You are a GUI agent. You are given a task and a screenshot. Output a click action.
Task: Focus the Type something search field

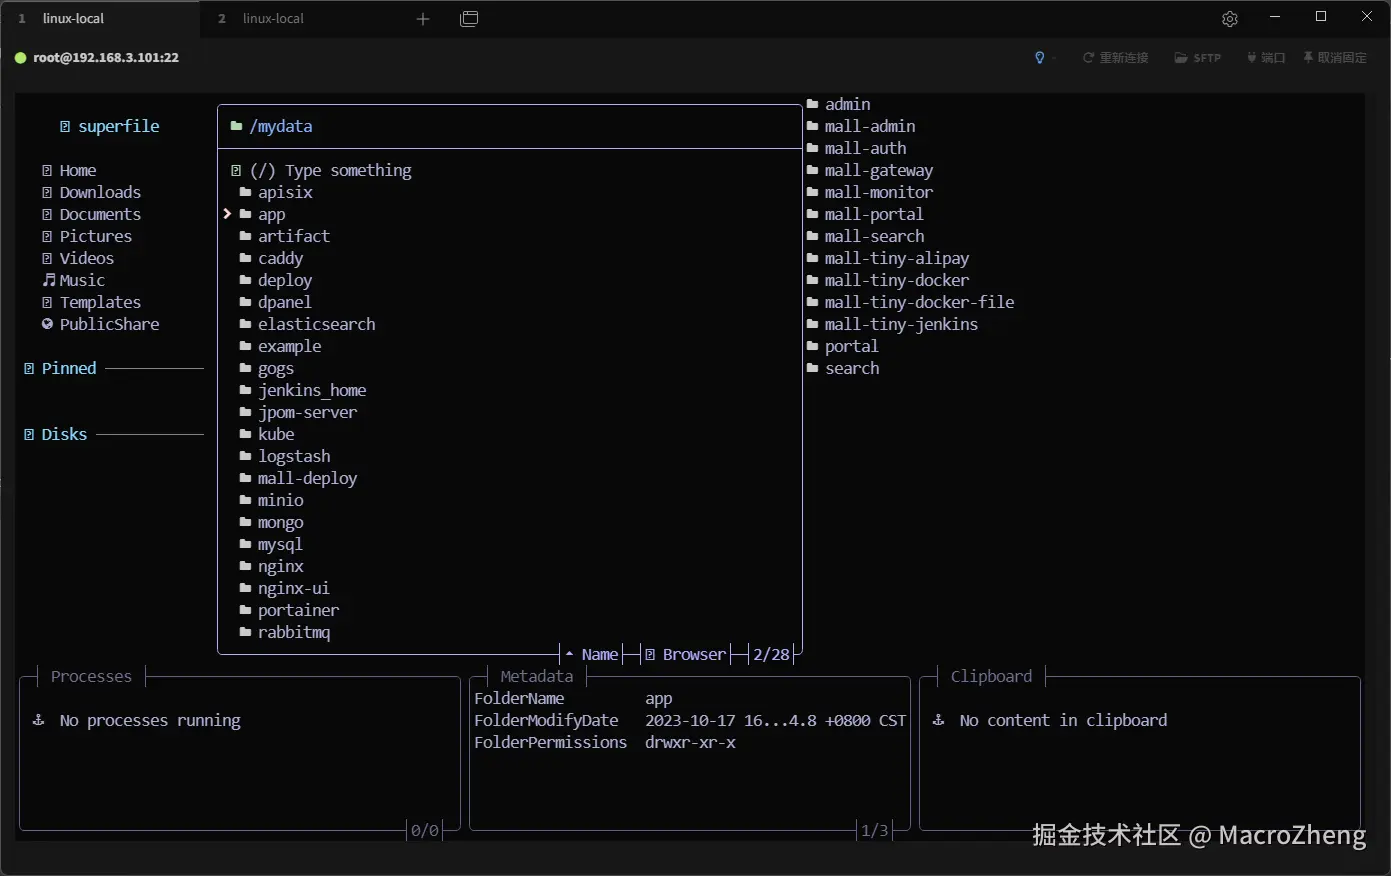[x=330, y=171]
